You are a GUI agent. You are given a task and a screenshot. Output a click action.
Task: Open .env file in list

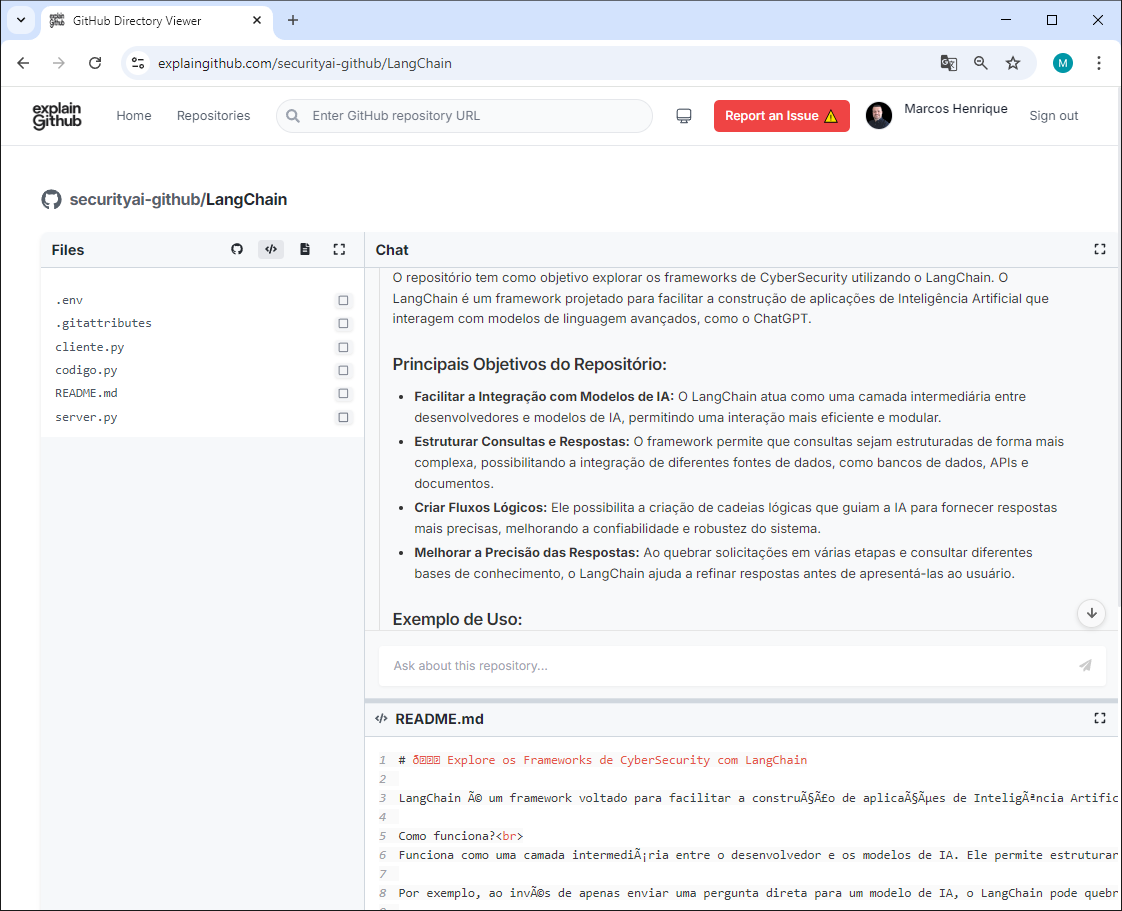(69, 300)
